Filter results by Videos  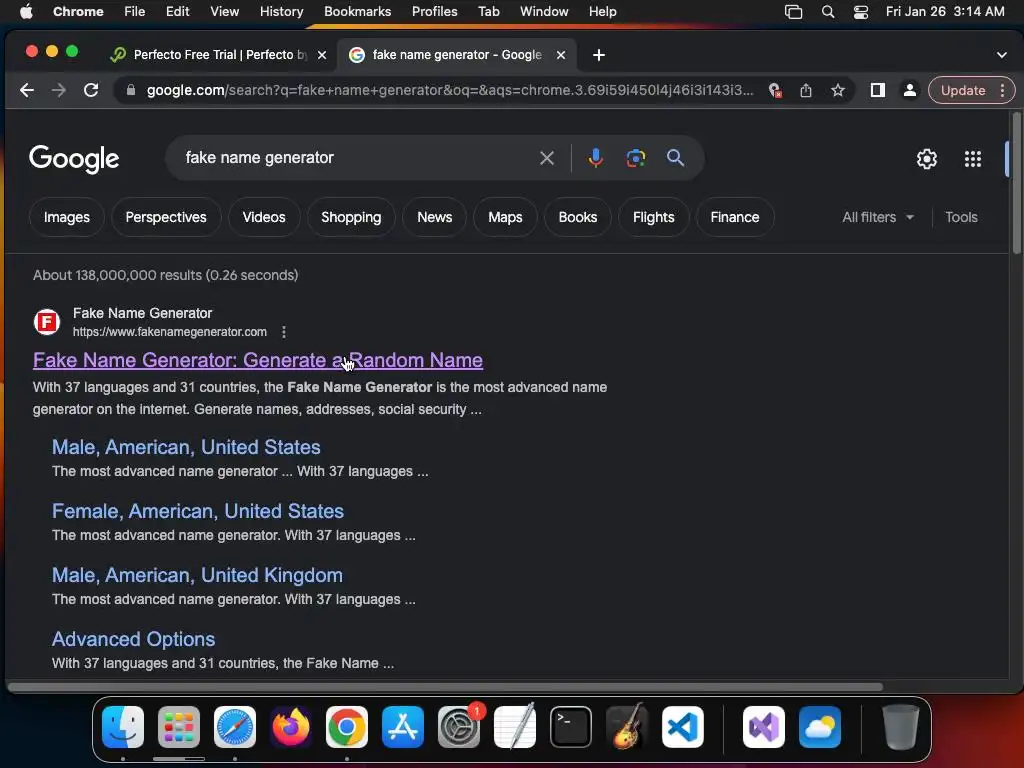[264, 217]
